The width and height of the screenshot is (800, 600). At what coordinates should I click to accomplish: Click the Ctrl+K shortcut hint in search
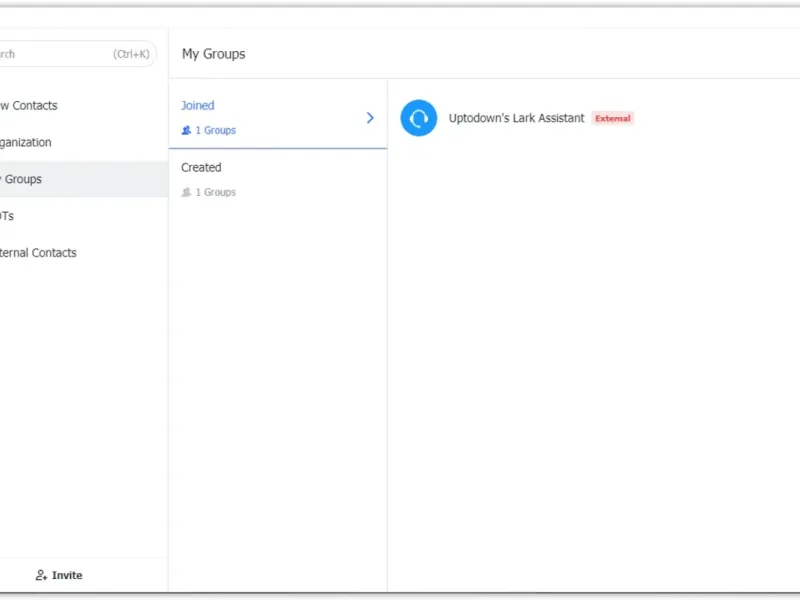[131, 54]
